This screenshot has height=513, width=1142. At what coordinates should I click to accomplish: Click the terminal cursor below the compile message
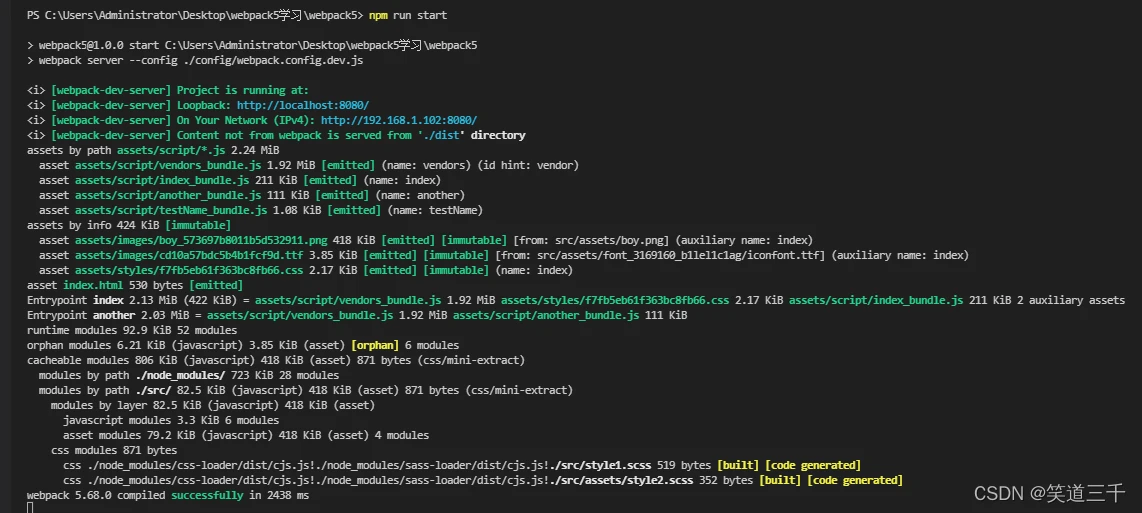pos(30,507)
